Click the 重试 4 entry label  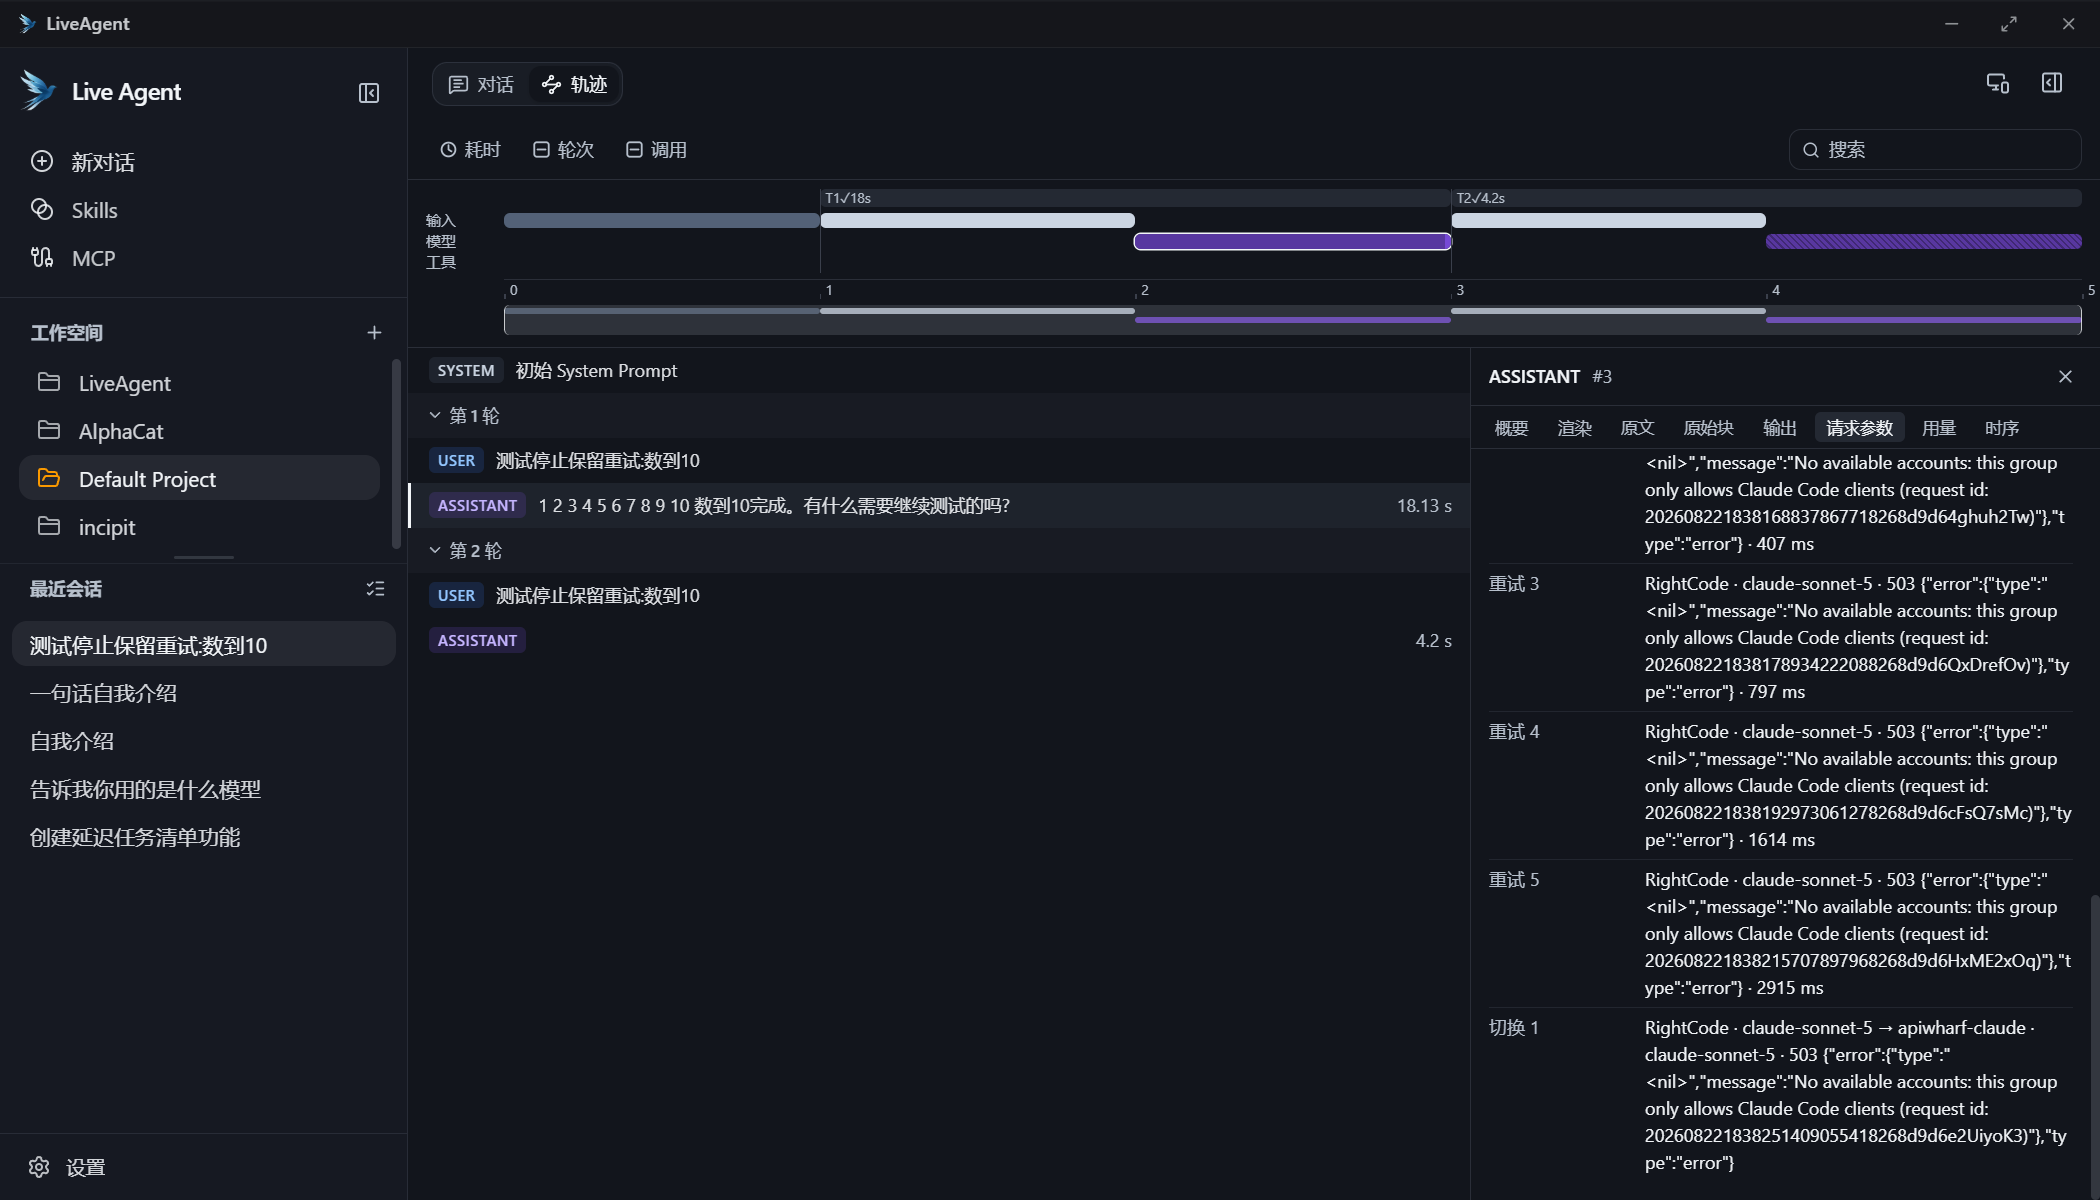1514,732
